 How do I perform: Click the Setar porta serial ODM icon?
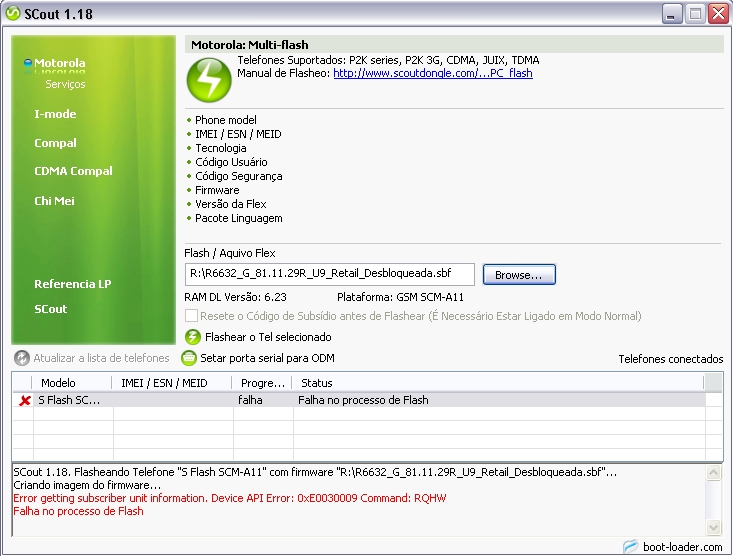(188, 358)
